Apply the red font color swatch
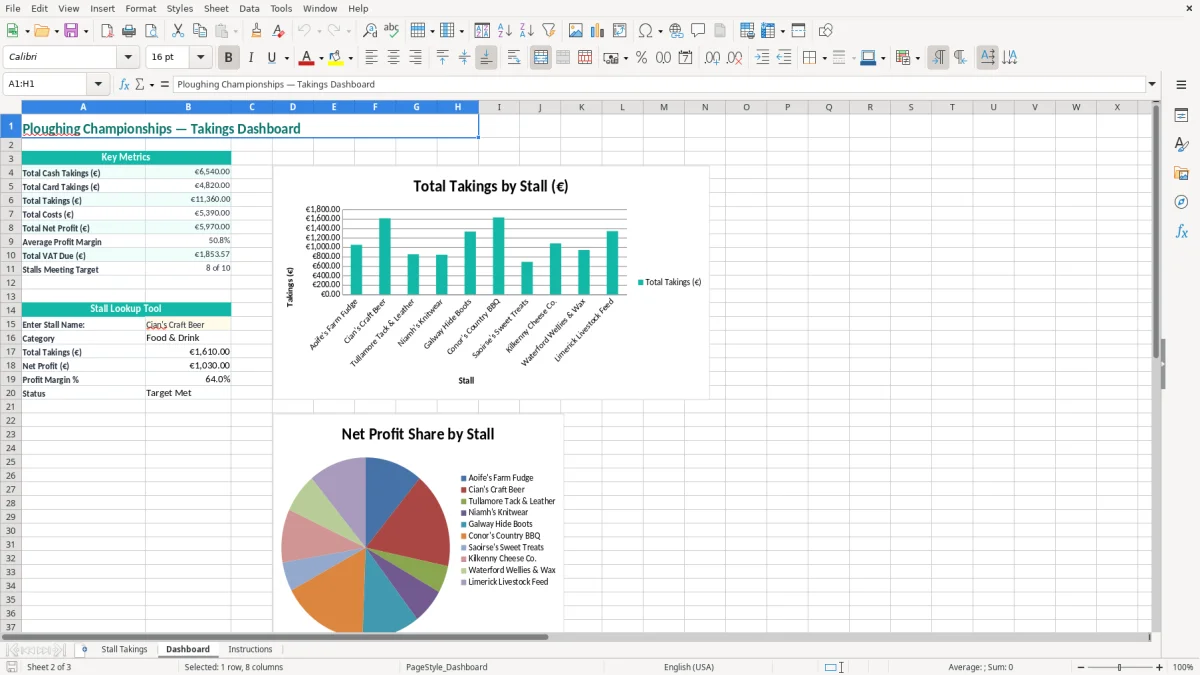Screen dimensions: 1200x675 tap(307, 58)
